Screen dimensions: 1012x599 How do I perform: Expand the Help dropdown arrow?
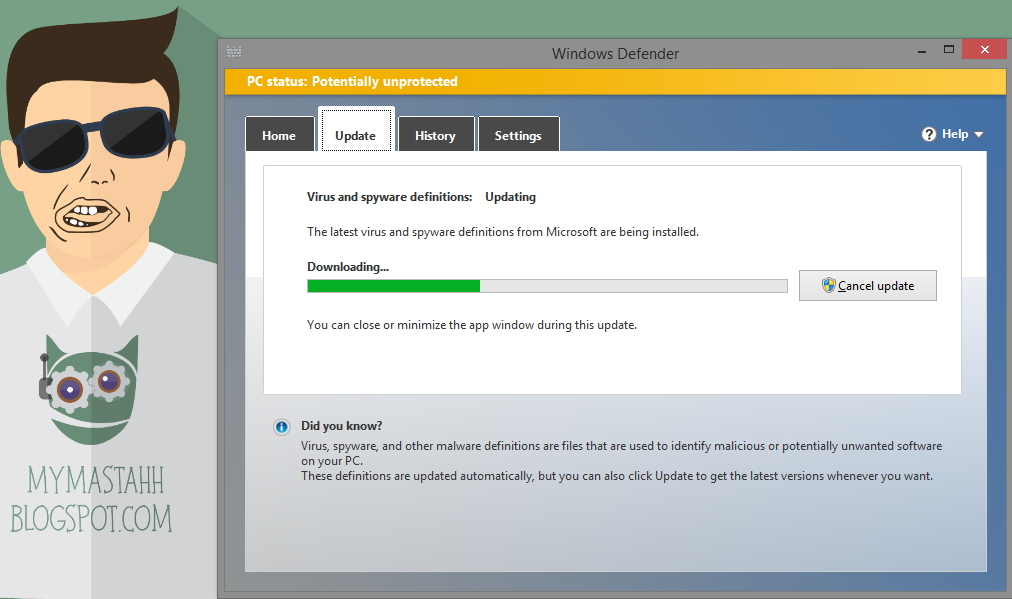(978, 134)
